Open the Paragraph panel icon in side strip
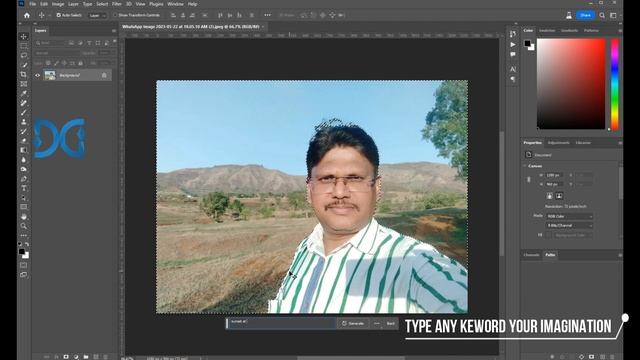 [513, 79]
